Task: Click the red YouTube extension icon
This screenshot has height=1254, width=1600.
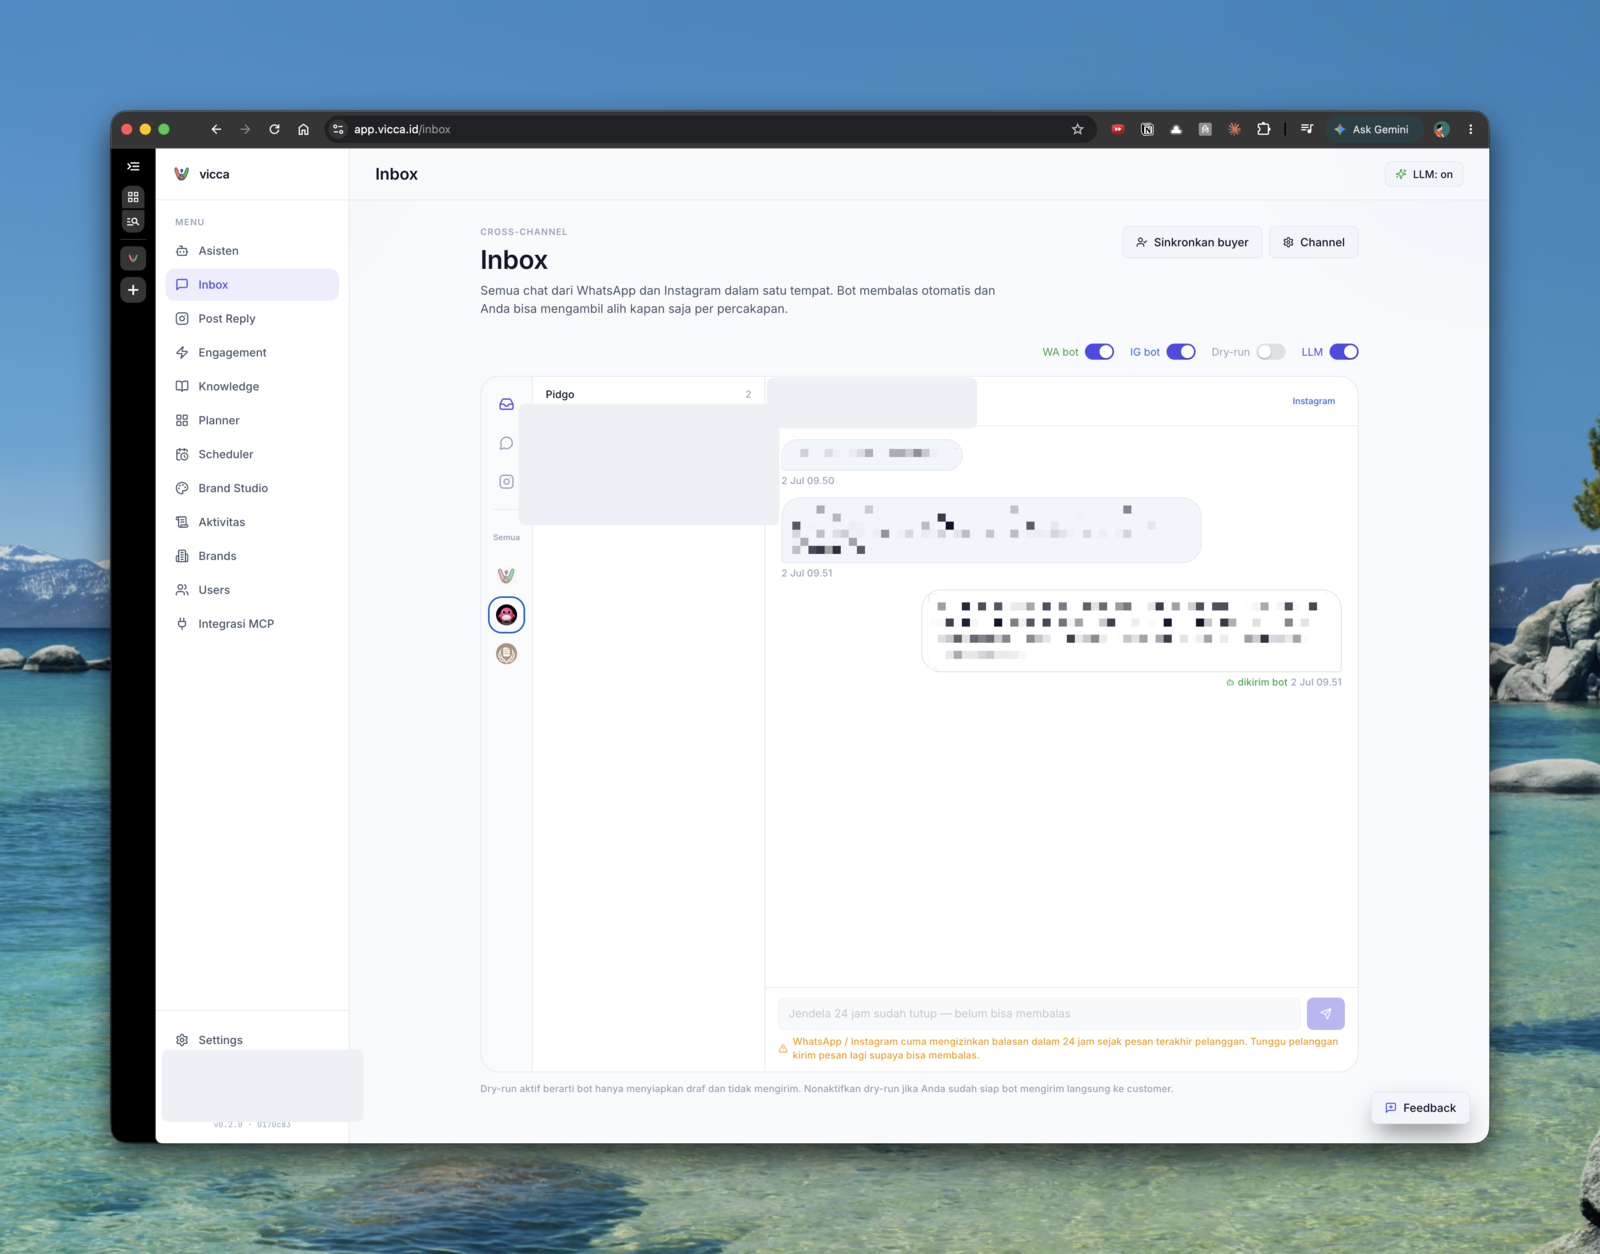Action: pos(1118,129)
